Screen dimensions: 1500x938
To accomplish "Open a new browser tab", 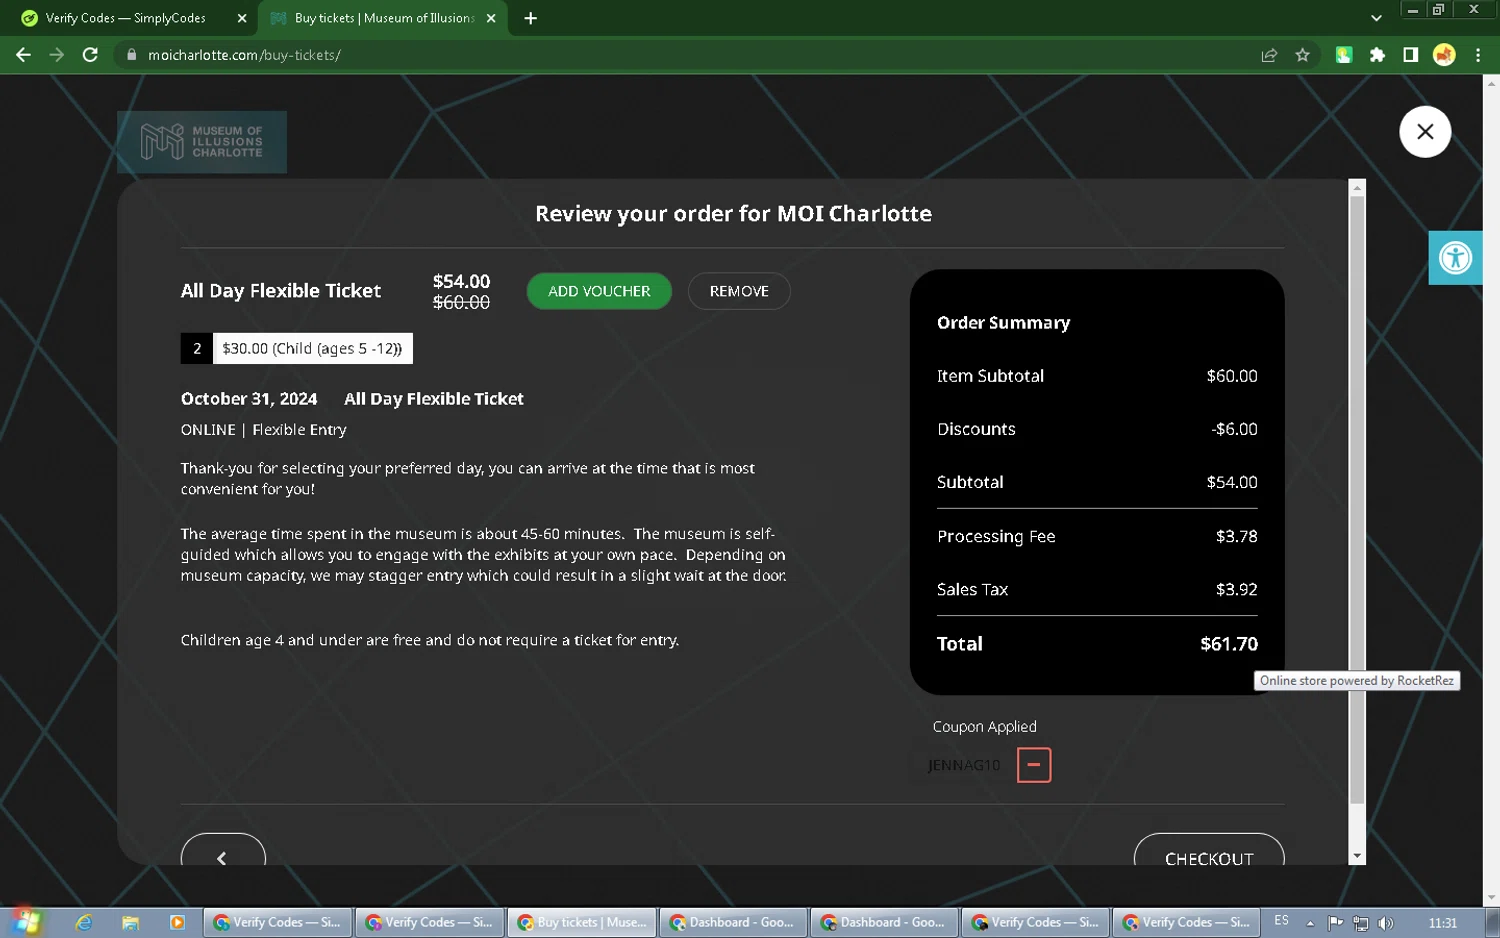I will [530, 18].
